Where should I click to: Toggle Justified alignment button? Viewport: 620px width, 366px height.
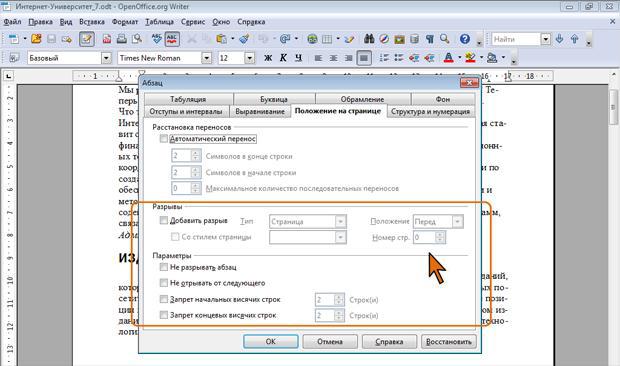364,58
